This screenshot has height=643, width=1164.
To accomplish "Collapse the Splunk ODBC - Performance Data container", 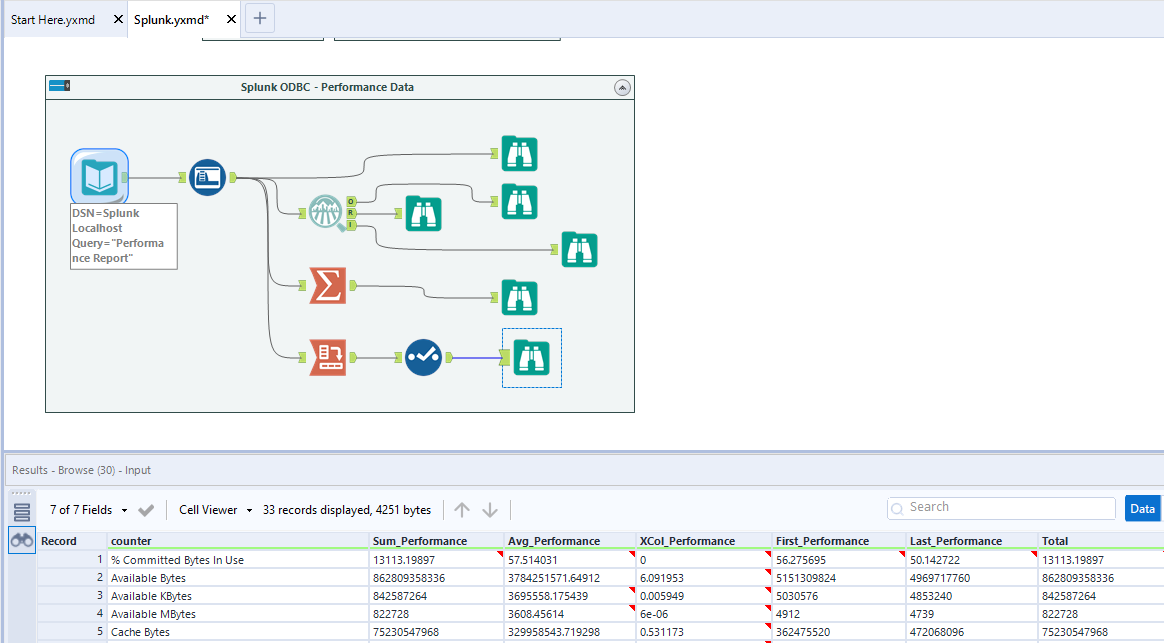I will tap(622, 87).
